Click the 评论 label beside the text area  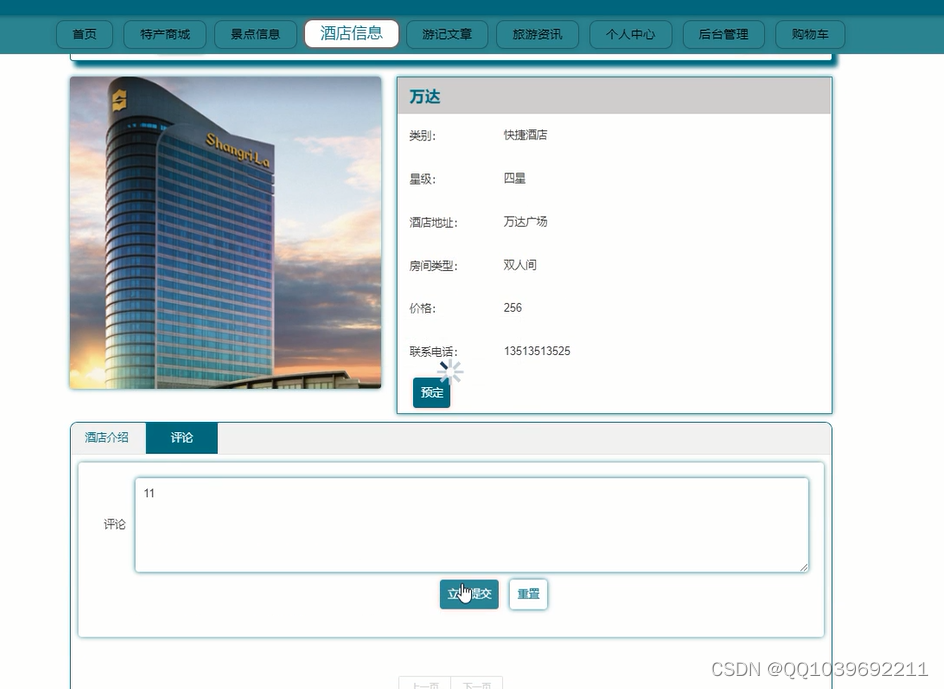[x=114, y=525]
